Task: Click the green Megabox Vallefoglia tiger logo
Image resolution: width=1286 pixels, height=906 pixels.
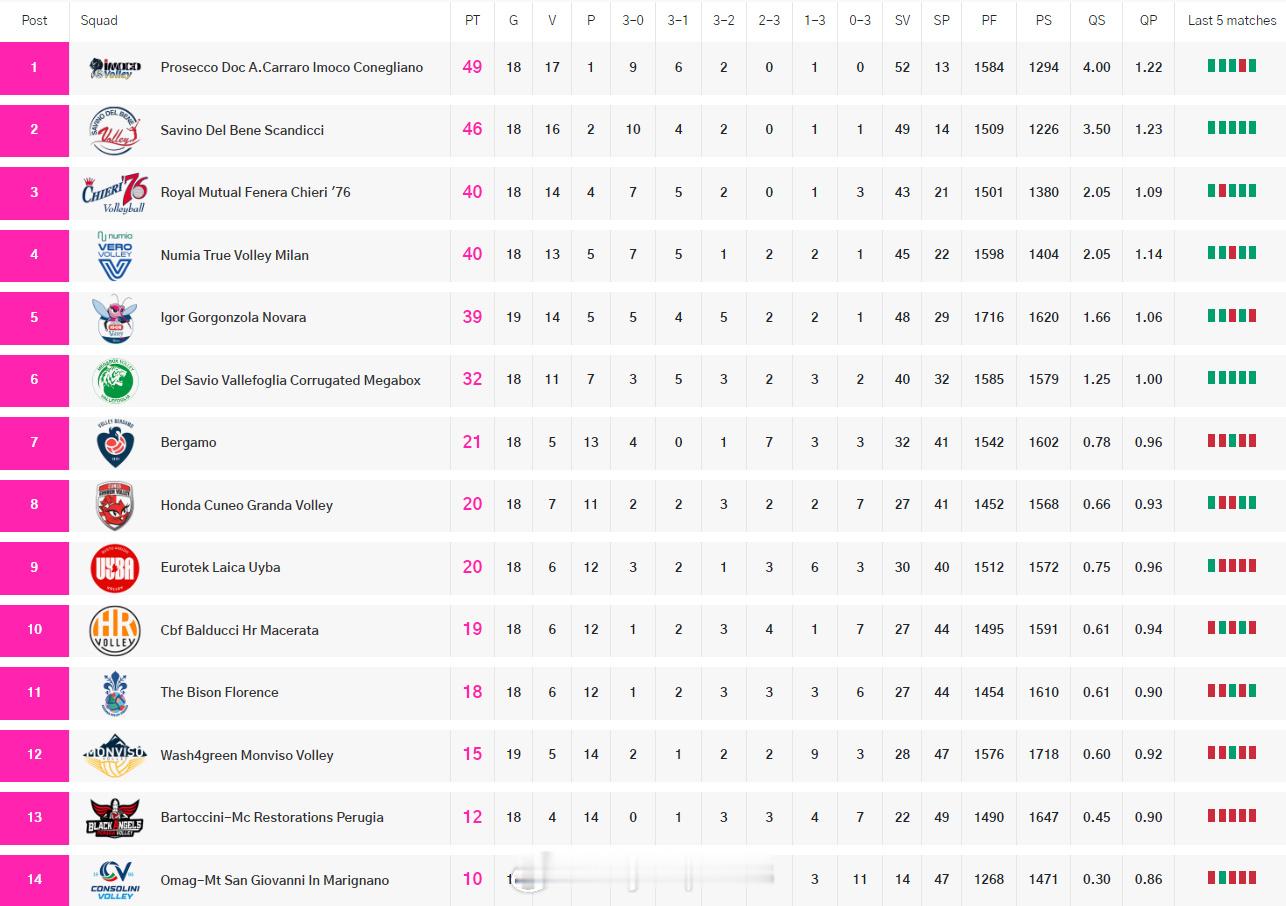Action: click(x=115, y=380)
